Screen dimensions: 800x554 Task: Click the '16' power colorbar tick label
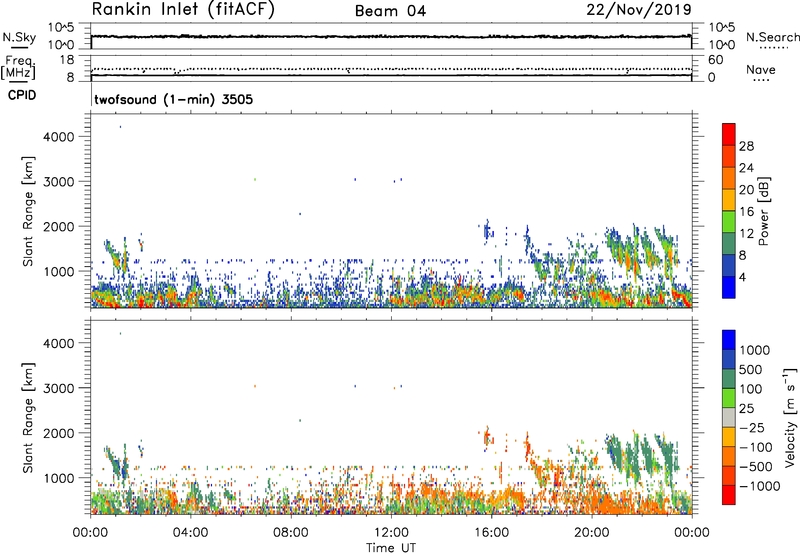coord(746,212)
